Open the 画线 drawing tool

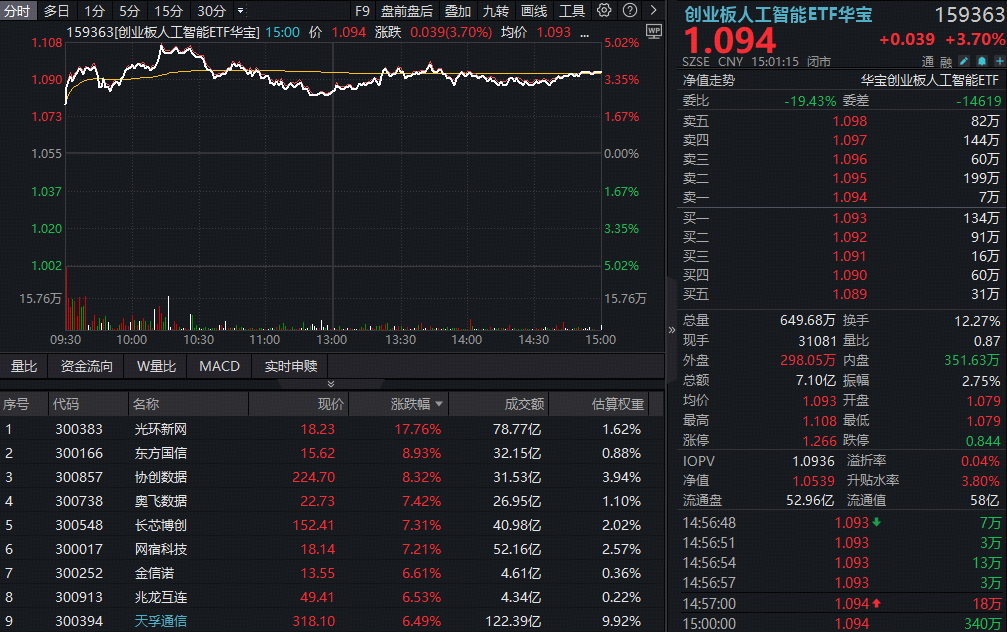pos(533,11)
